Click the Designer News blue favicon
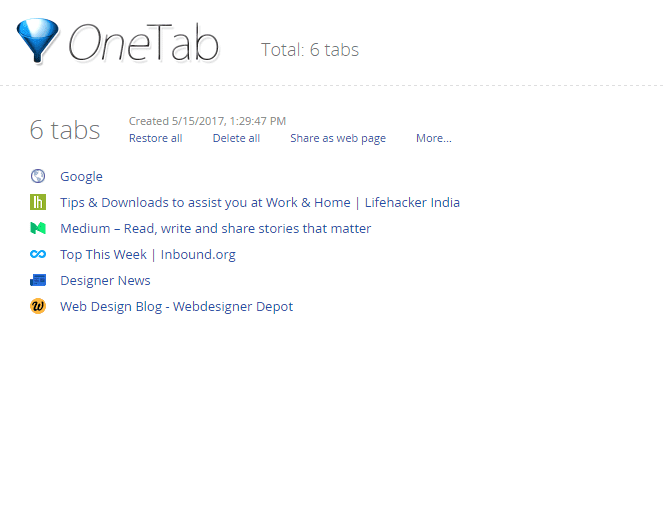 [38, 280]
